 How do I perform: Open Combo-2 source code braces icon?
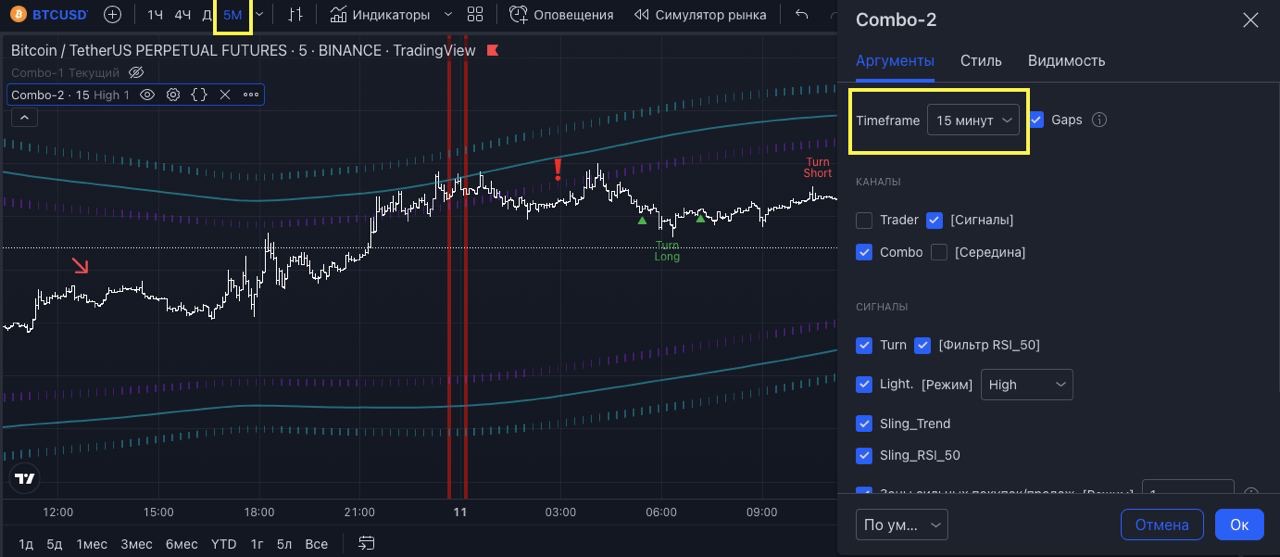[x=199, y=95]
